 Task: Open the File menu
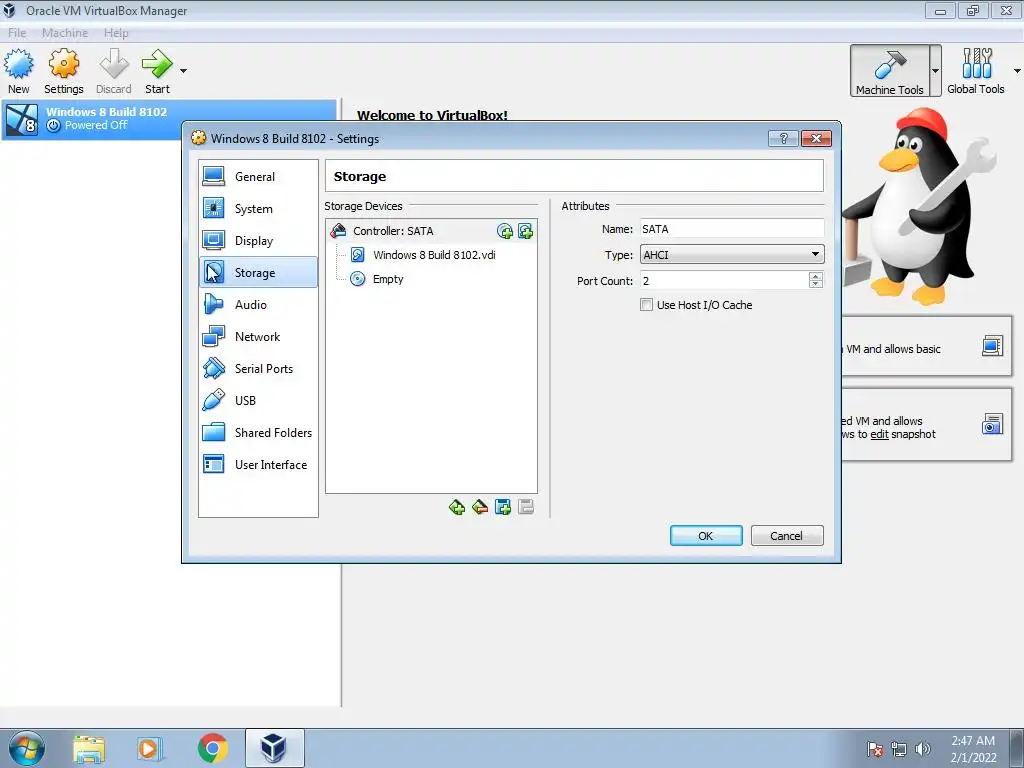17,33
